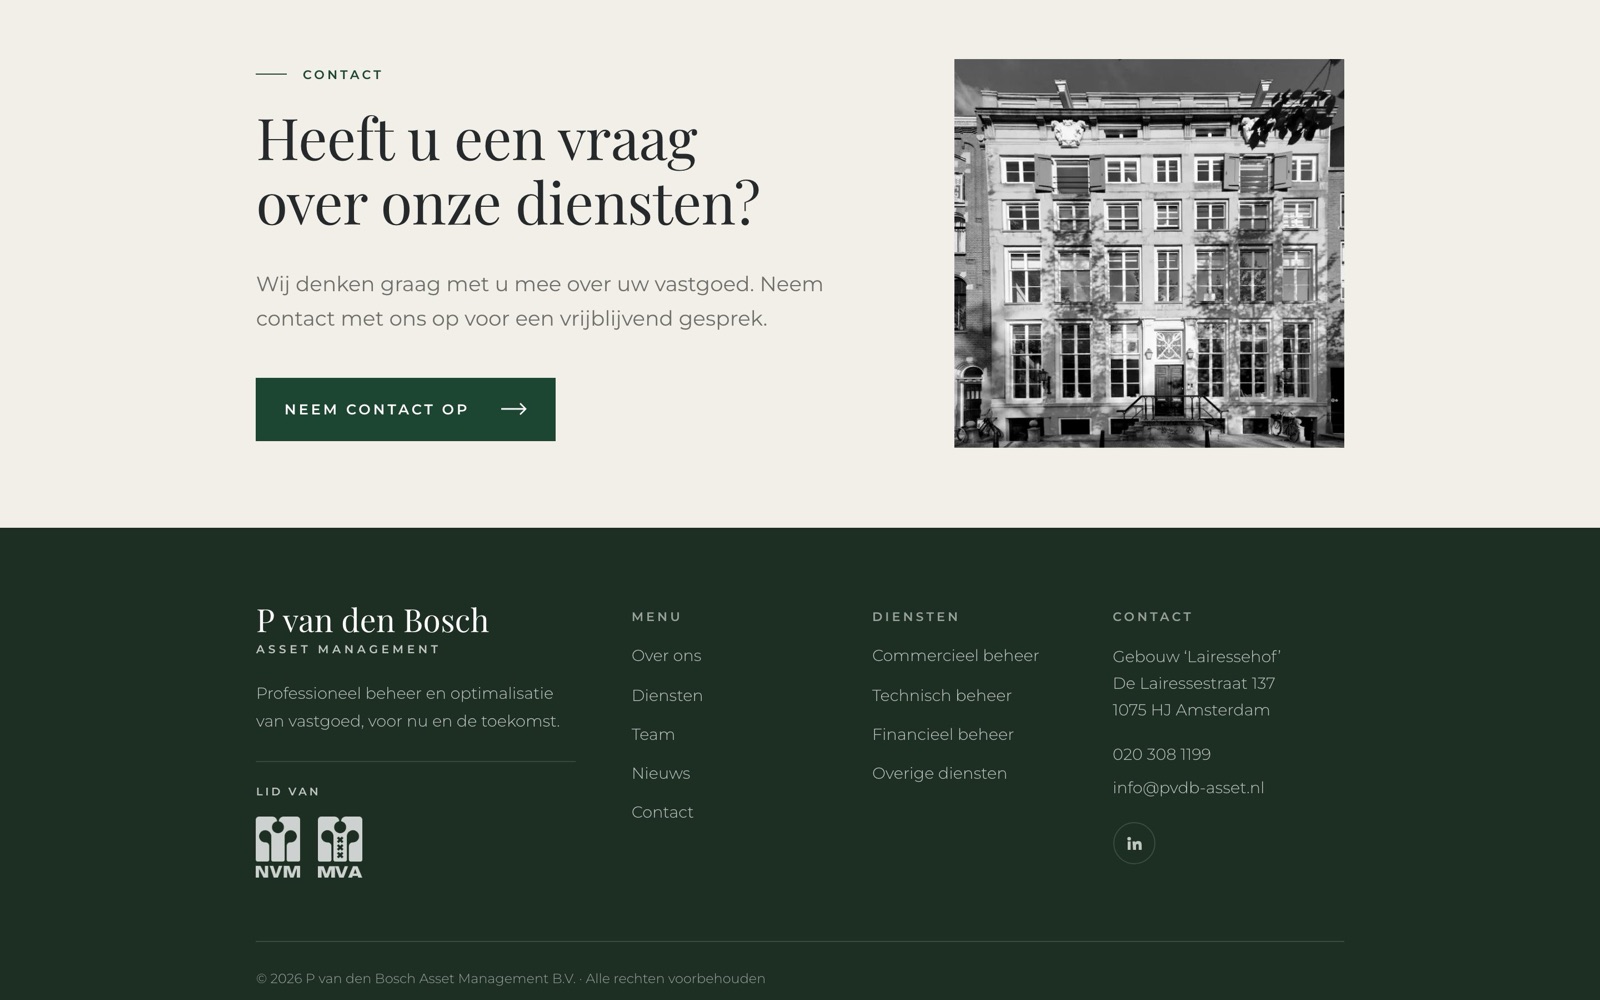Image resolution: width=1600 pixels, height=1000 pixels.
Task: Click the DIENSTEN column heading
Action: click(x=916, y=617)
